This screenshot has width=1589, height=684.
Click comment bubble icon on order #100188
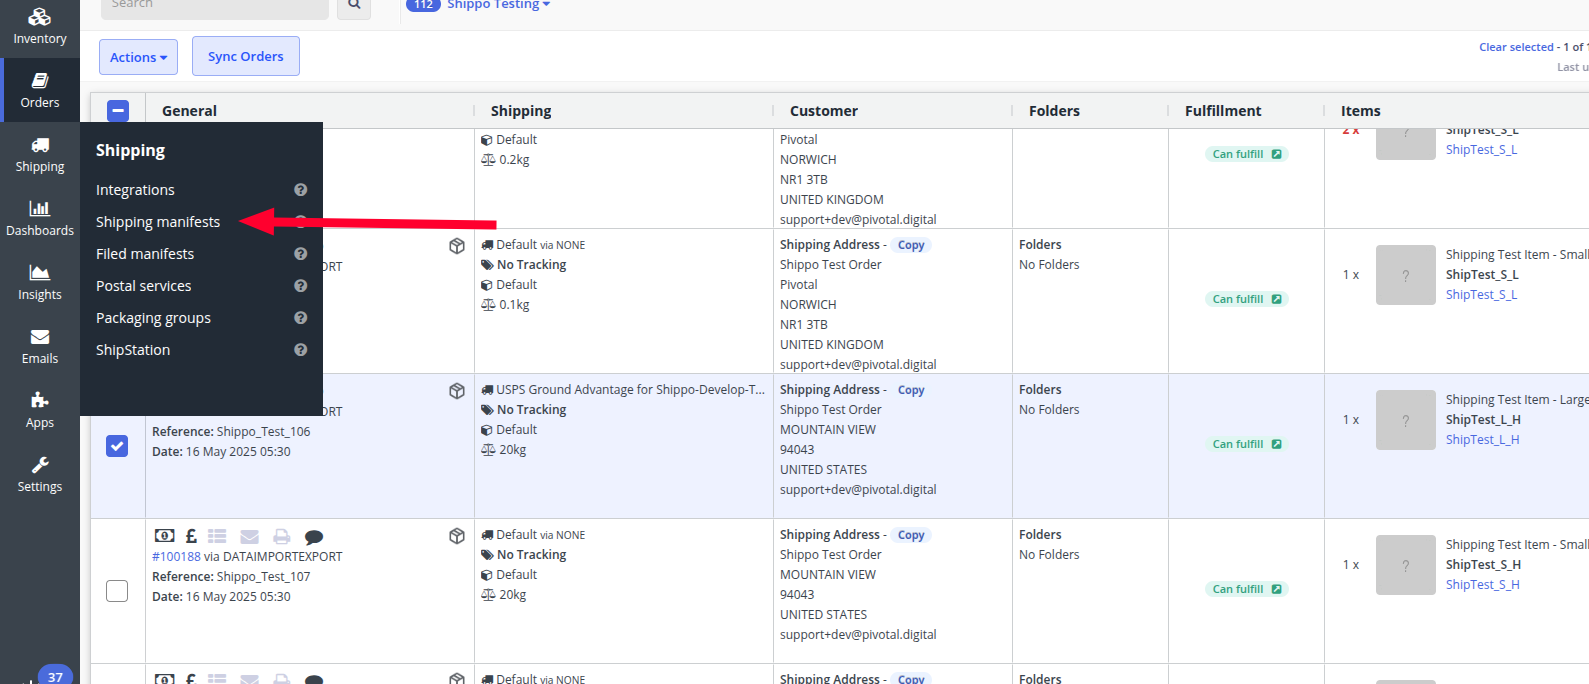[x=314, y=537]
